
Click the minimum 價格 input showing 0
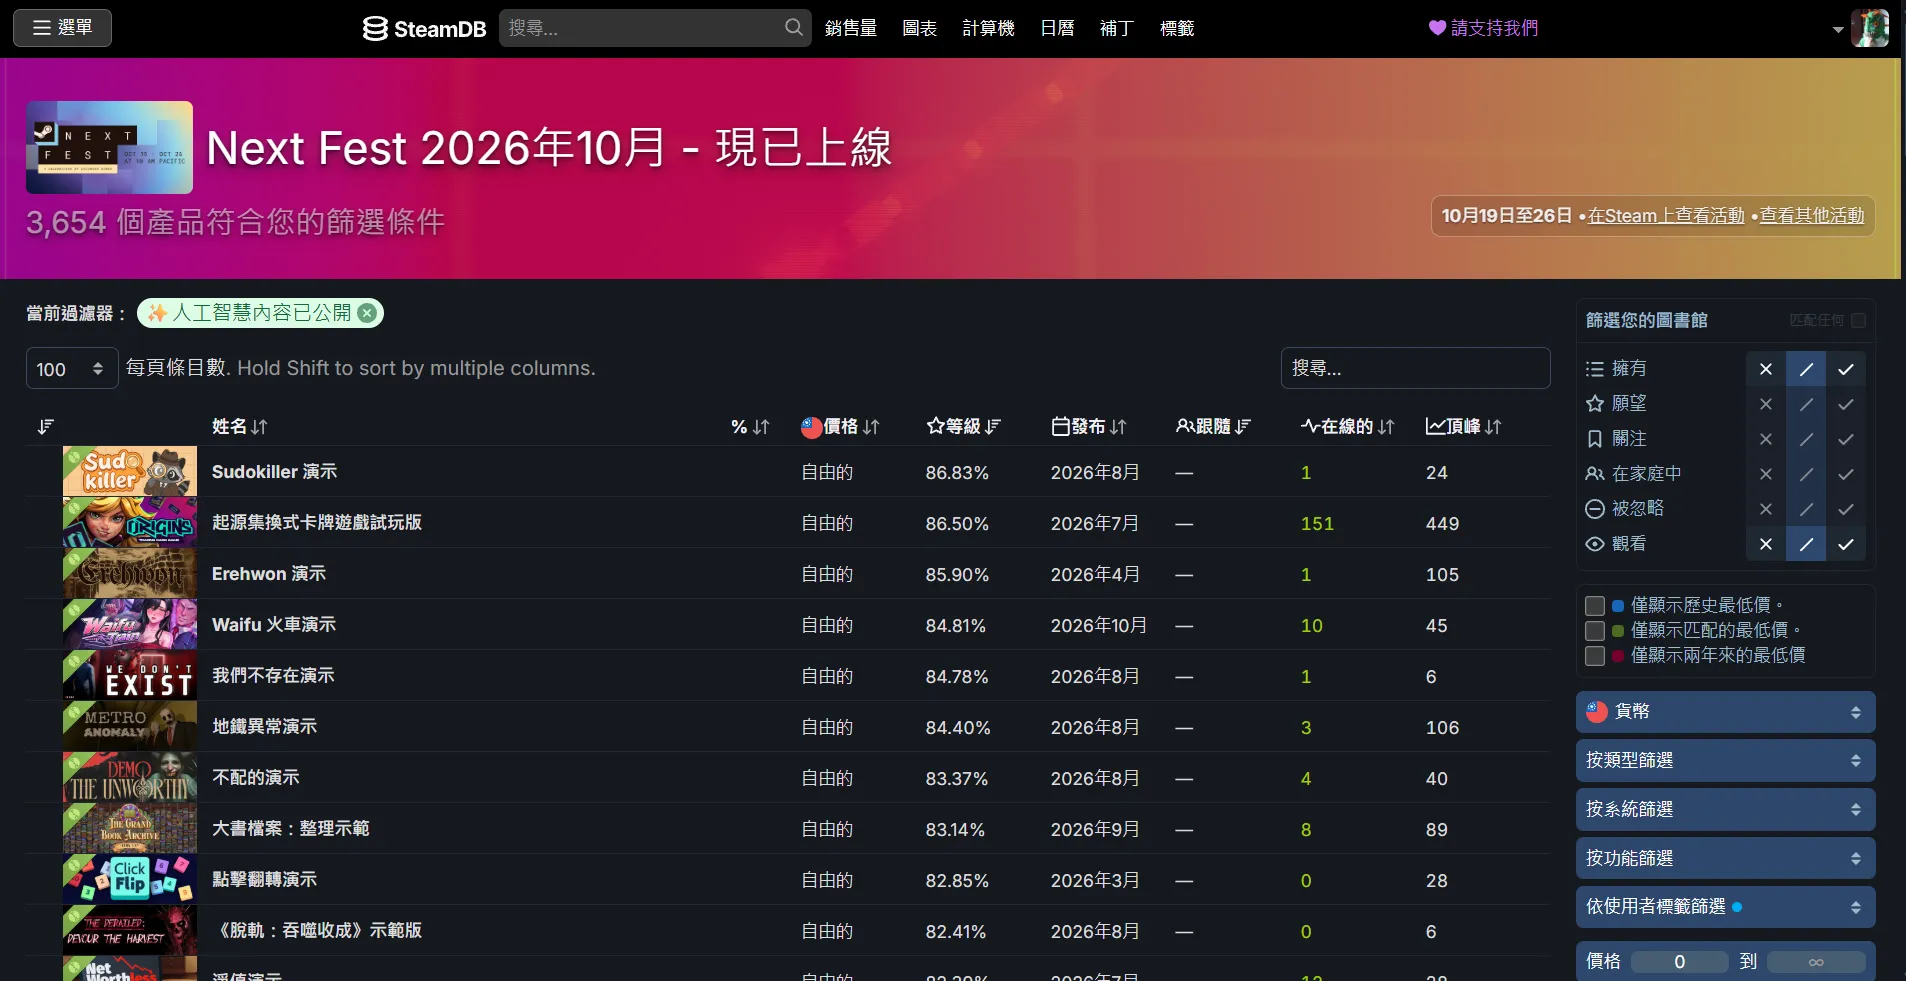click(x=1679, y=962)
